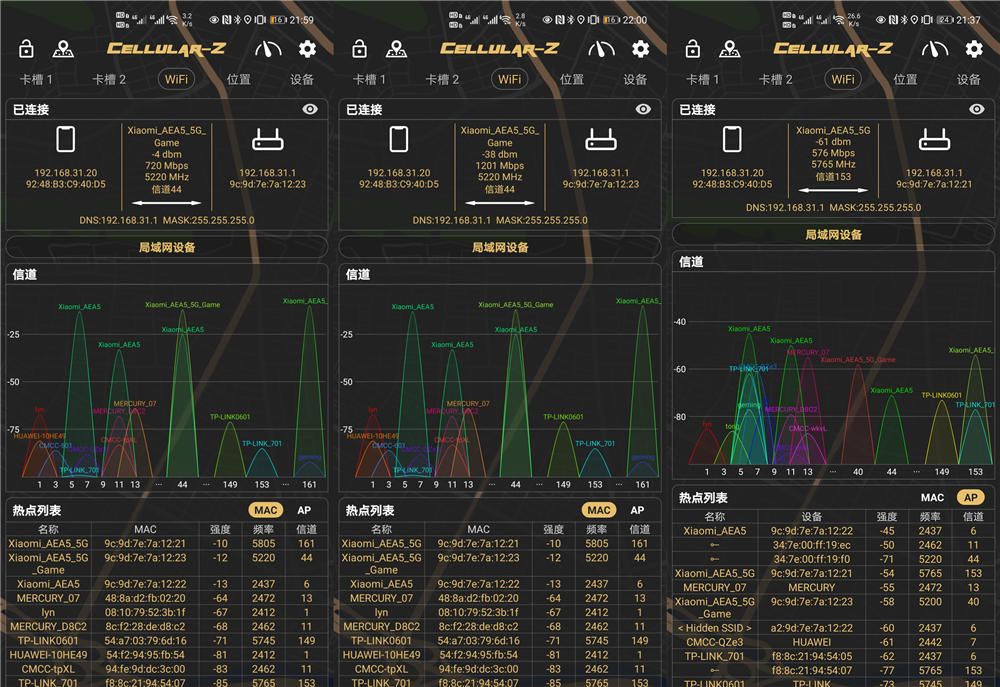Select MAC mode in the 21:59 hotspot list

pyautogui.click(x=265, y=510)
